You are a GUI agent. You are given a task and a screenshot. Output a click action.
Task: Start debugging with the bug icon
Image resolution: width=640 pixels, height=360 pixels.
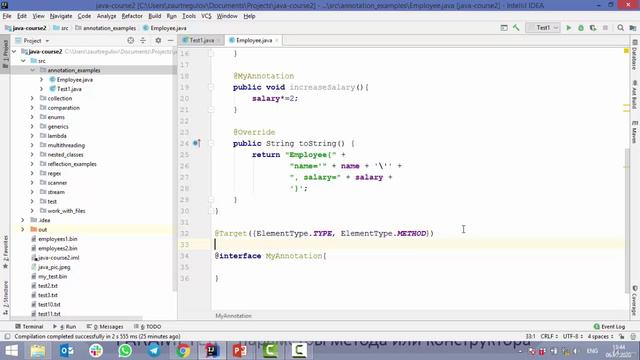pyautogui.click(x=581, y=28)
